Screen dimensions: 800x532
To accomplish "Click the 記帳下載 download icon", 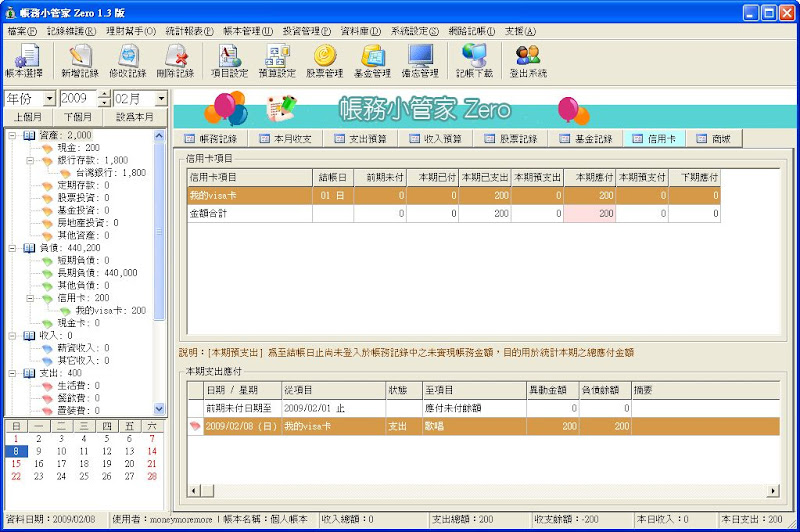I will coord(473,60).
